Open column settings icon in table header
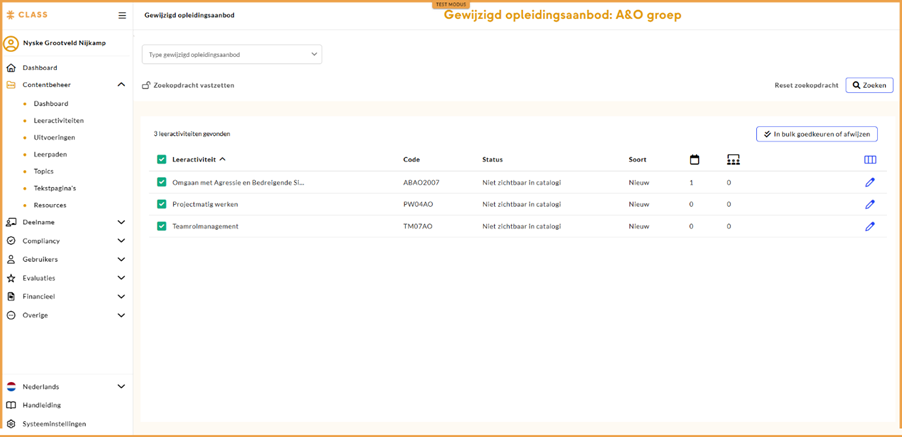This screenshot has height=437, width=902. [x=869, y=160]
